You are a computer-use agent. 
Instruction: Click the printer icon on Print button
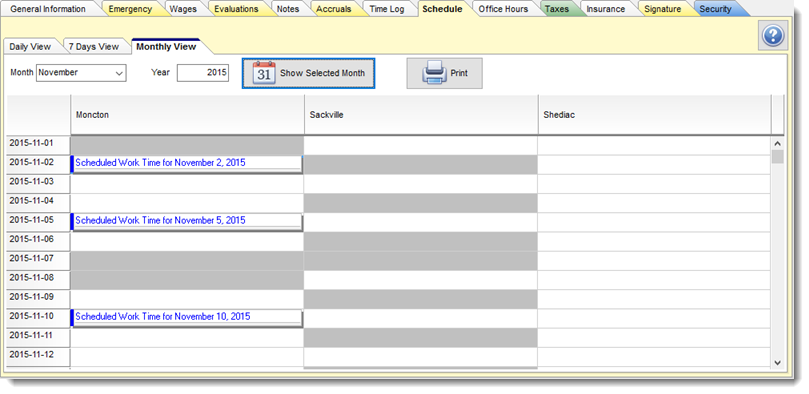[434, 73]
